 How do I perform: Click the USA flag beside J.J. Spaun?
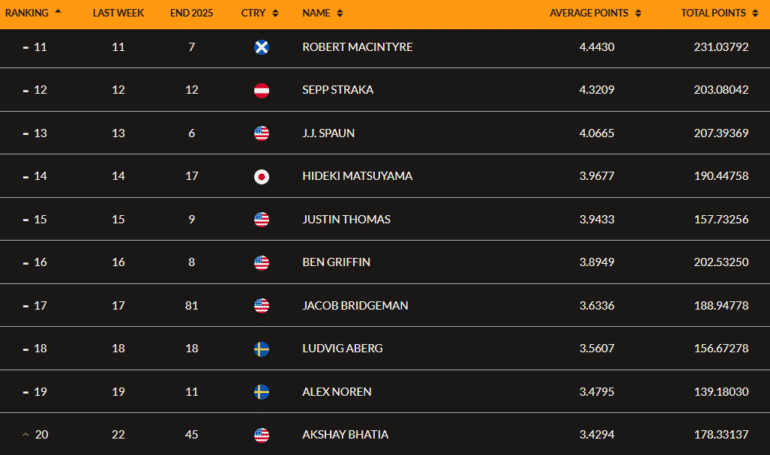click(x=261, y=133)
